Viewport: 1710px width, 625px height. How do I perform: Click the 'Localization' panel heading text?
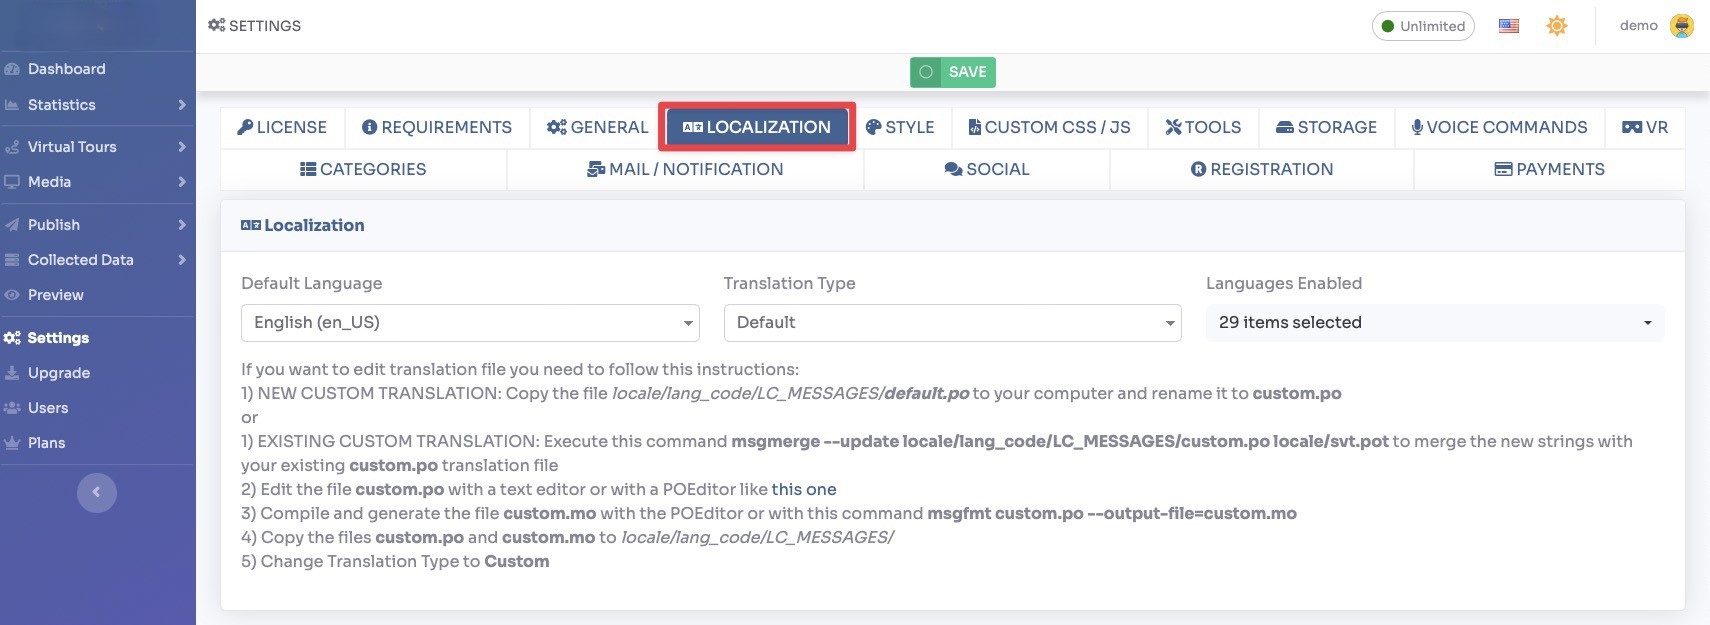click(314, 226)
